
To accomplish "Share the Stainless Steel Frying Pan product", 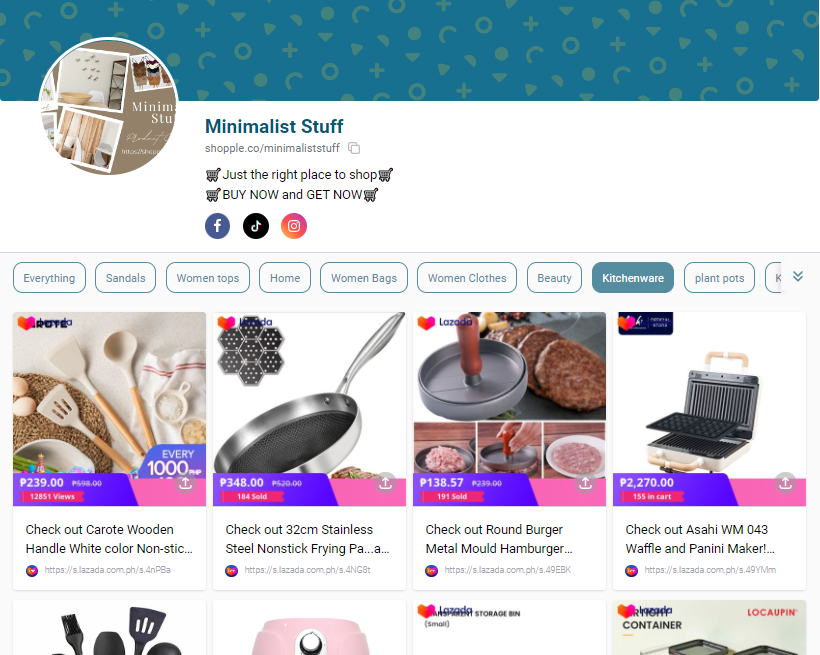I will point(385,483).
